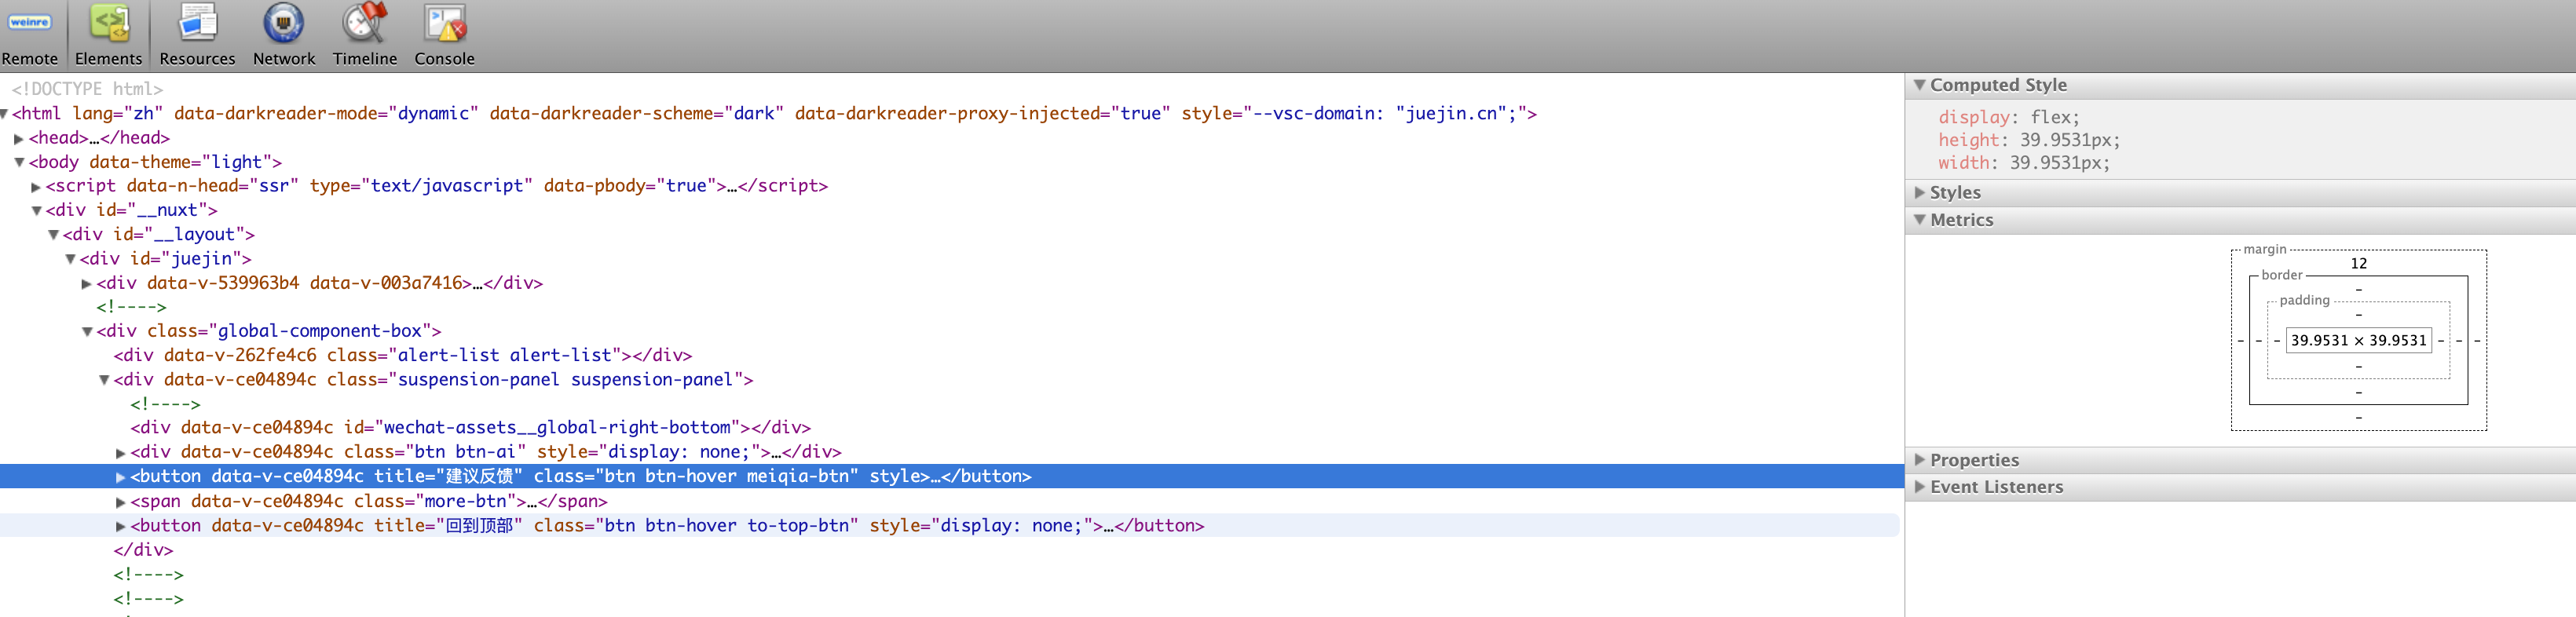
Task: Expand the Properties section
Action: [x=1919, y=459]
